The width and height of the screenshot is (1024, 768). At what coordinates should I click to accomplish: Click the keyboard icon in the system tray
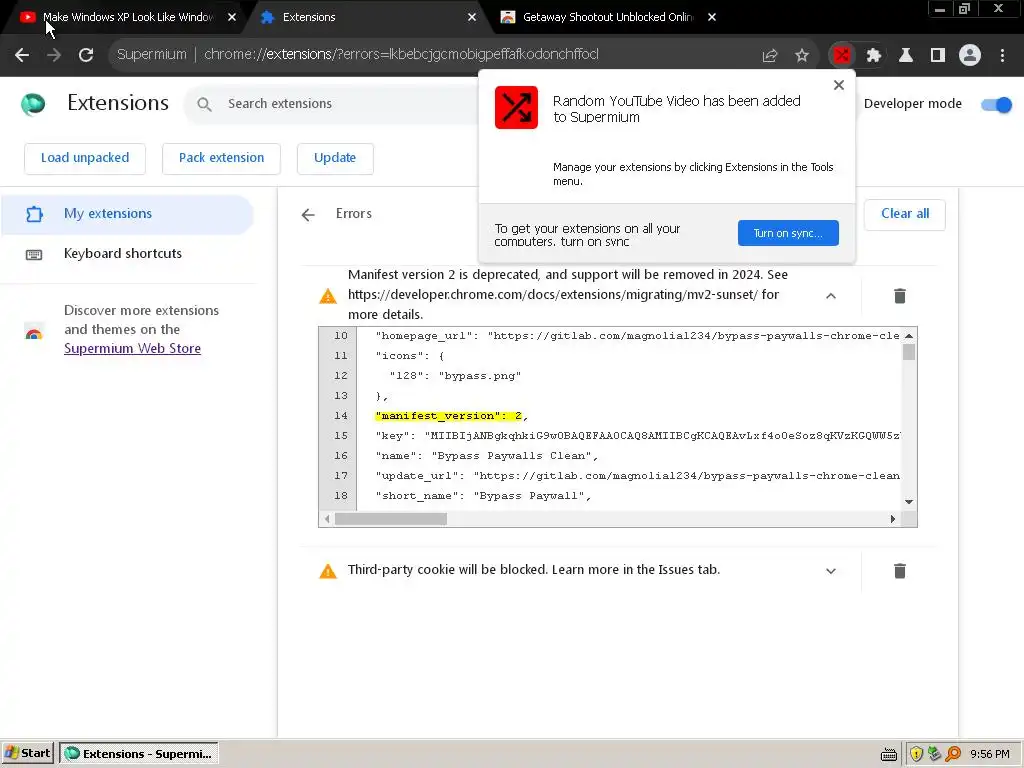pyautogui.click(x=889, y=754)
